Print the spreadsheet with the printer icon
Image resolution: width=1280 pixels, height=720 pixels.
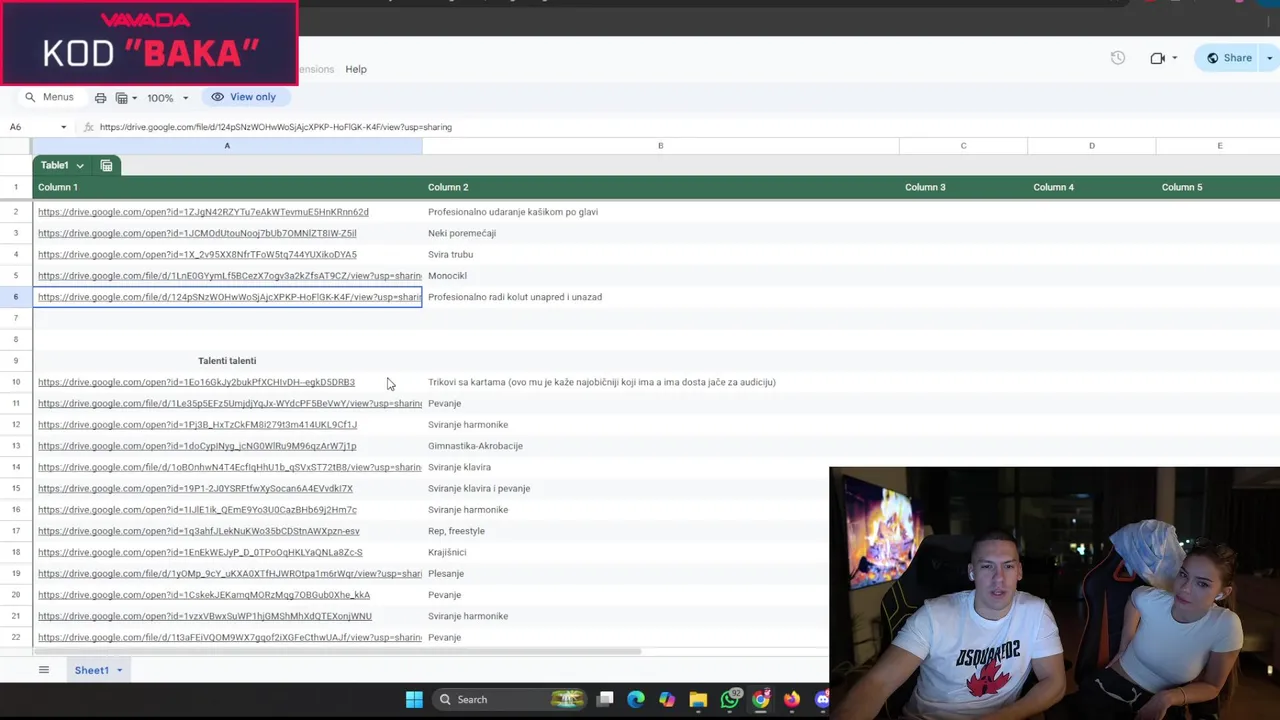coord(100,97)
